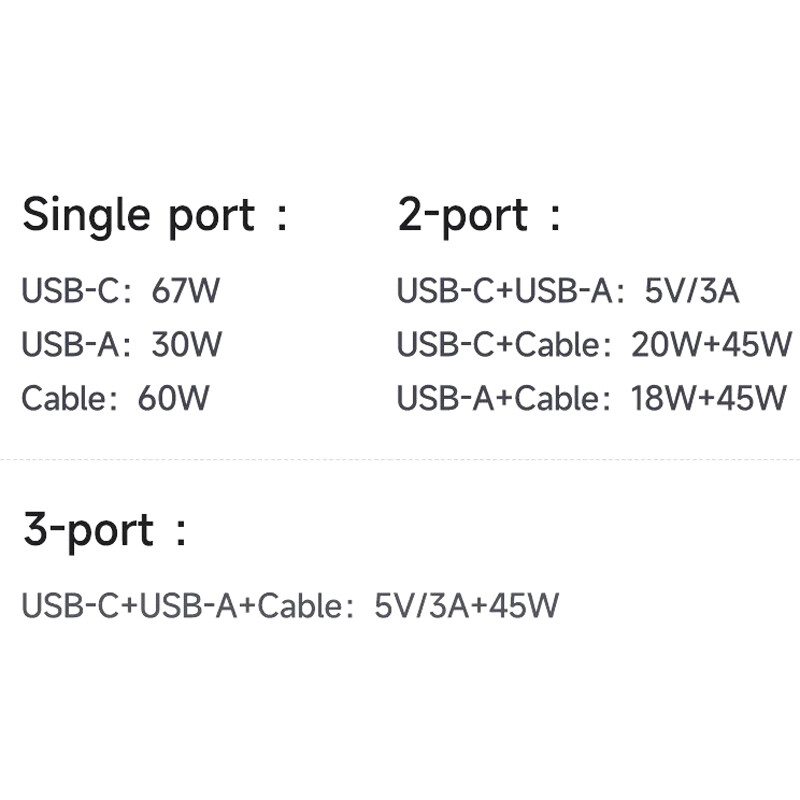Screen dimensions: 800x800
Task: Click the 20W+45W value
Action: (x=712, y=344)
